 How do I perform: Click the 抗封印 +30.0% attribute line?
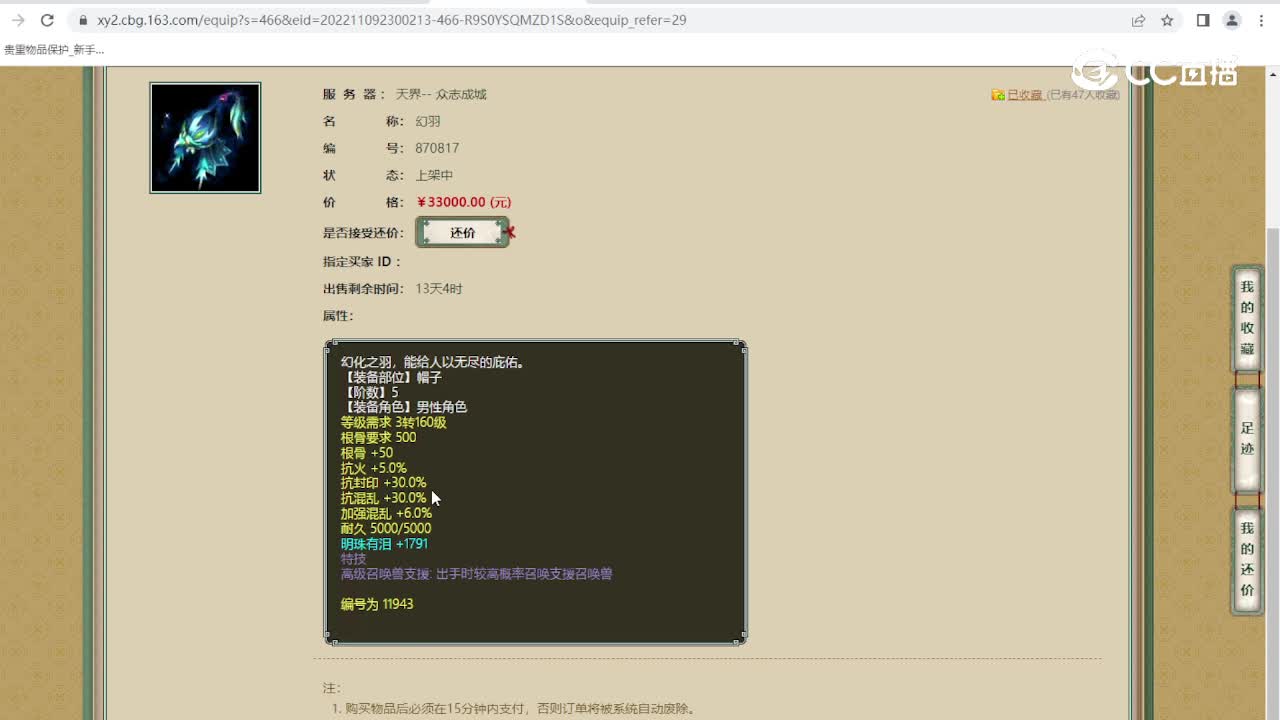(383, 483)
